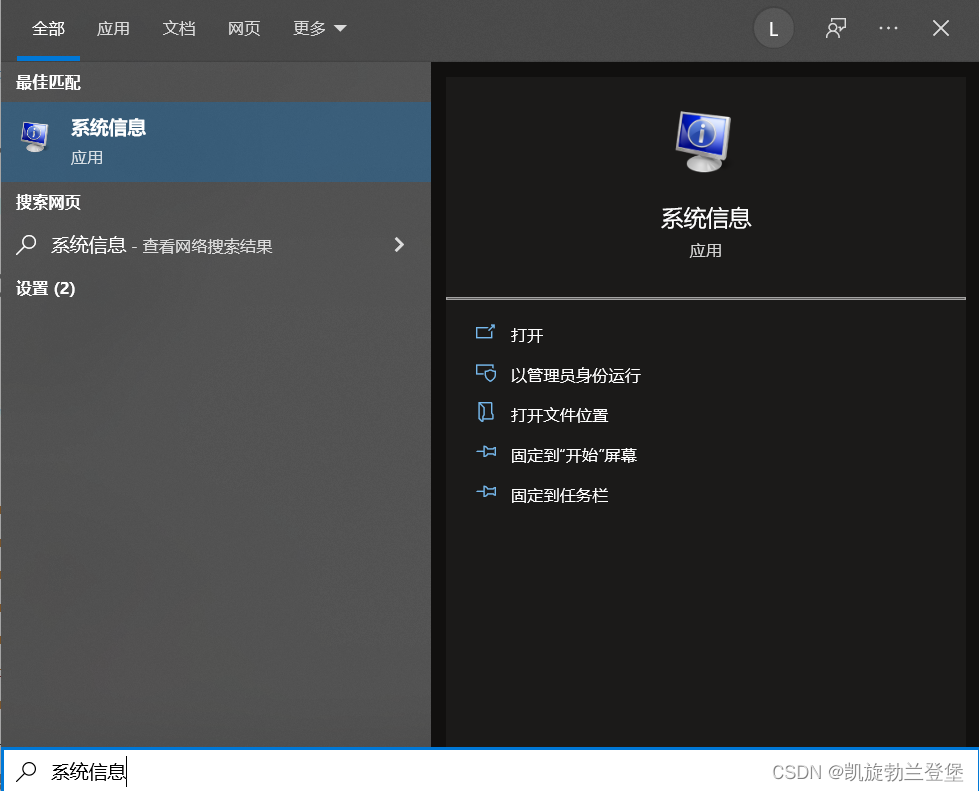Click the pin icon for 固定到"开始"屏幕
979x791 pixels.
click(486, 452)
